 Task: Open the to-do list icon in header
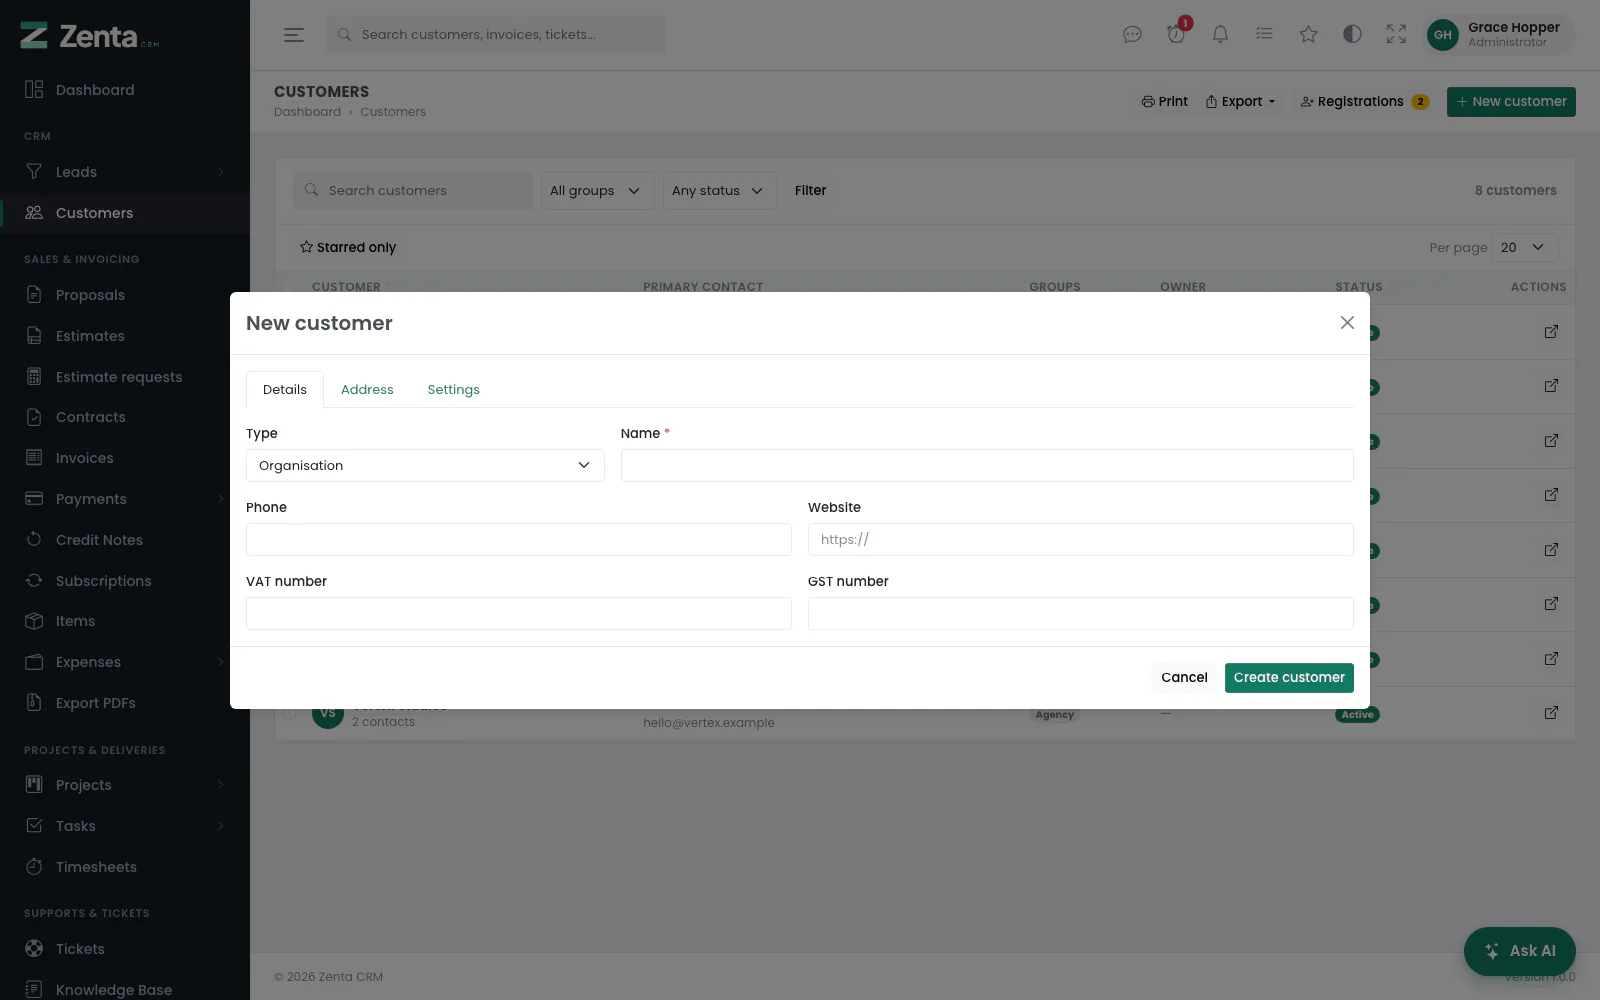tap(1264, 35)
